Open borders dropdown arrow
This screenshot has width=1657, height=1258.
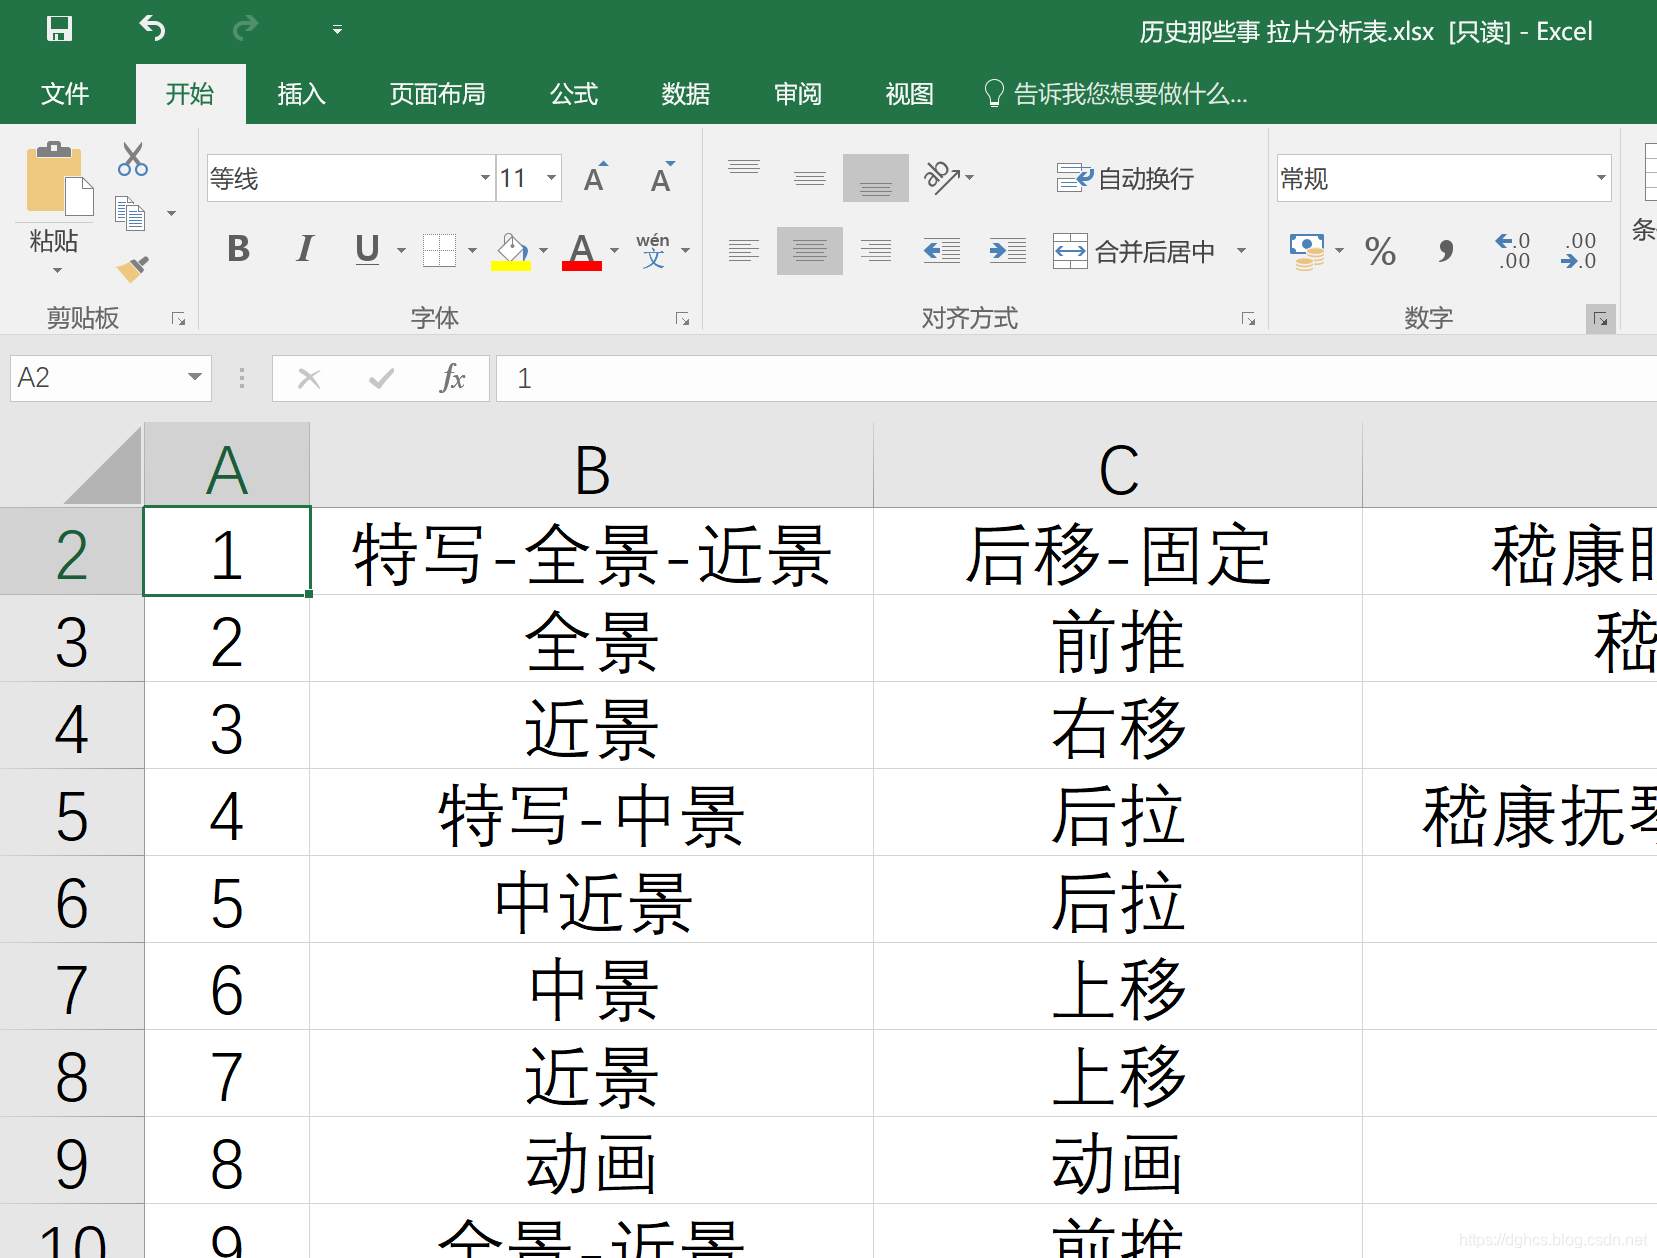click(x=473, y=250)
